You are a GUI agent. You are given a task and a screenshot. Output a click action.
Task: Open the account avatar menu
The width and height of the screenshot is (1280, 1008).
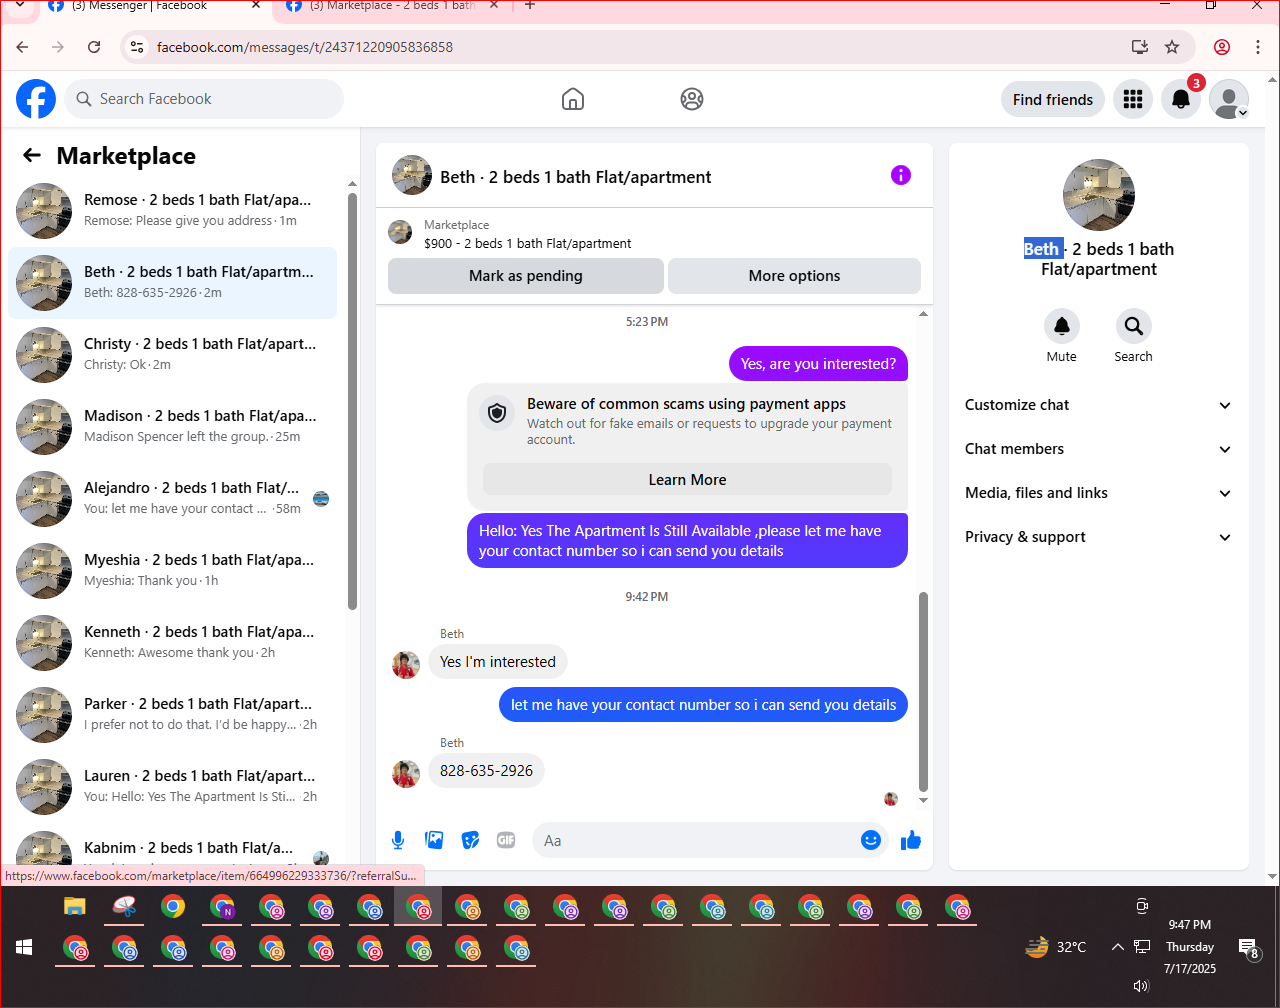pos(1229,99)
